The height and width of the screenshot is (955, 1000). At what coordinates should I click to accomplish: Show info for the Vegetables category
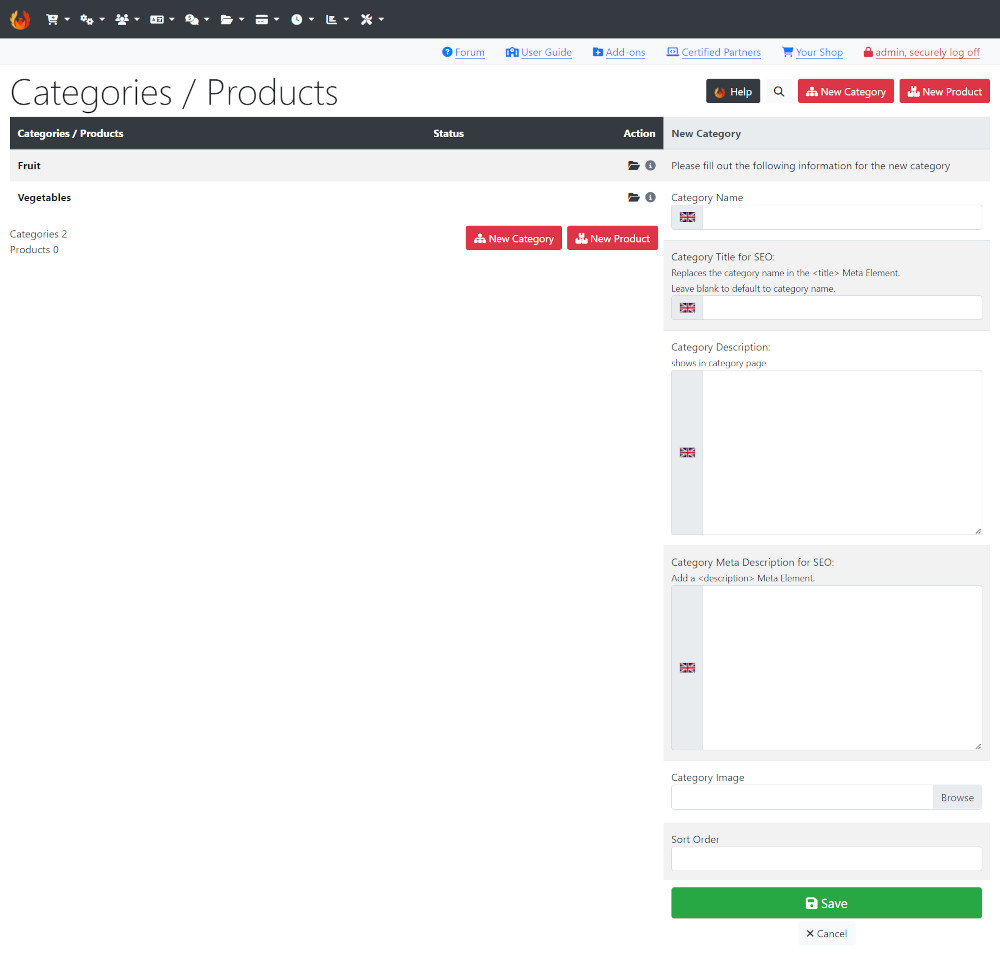tap(651, 197)
